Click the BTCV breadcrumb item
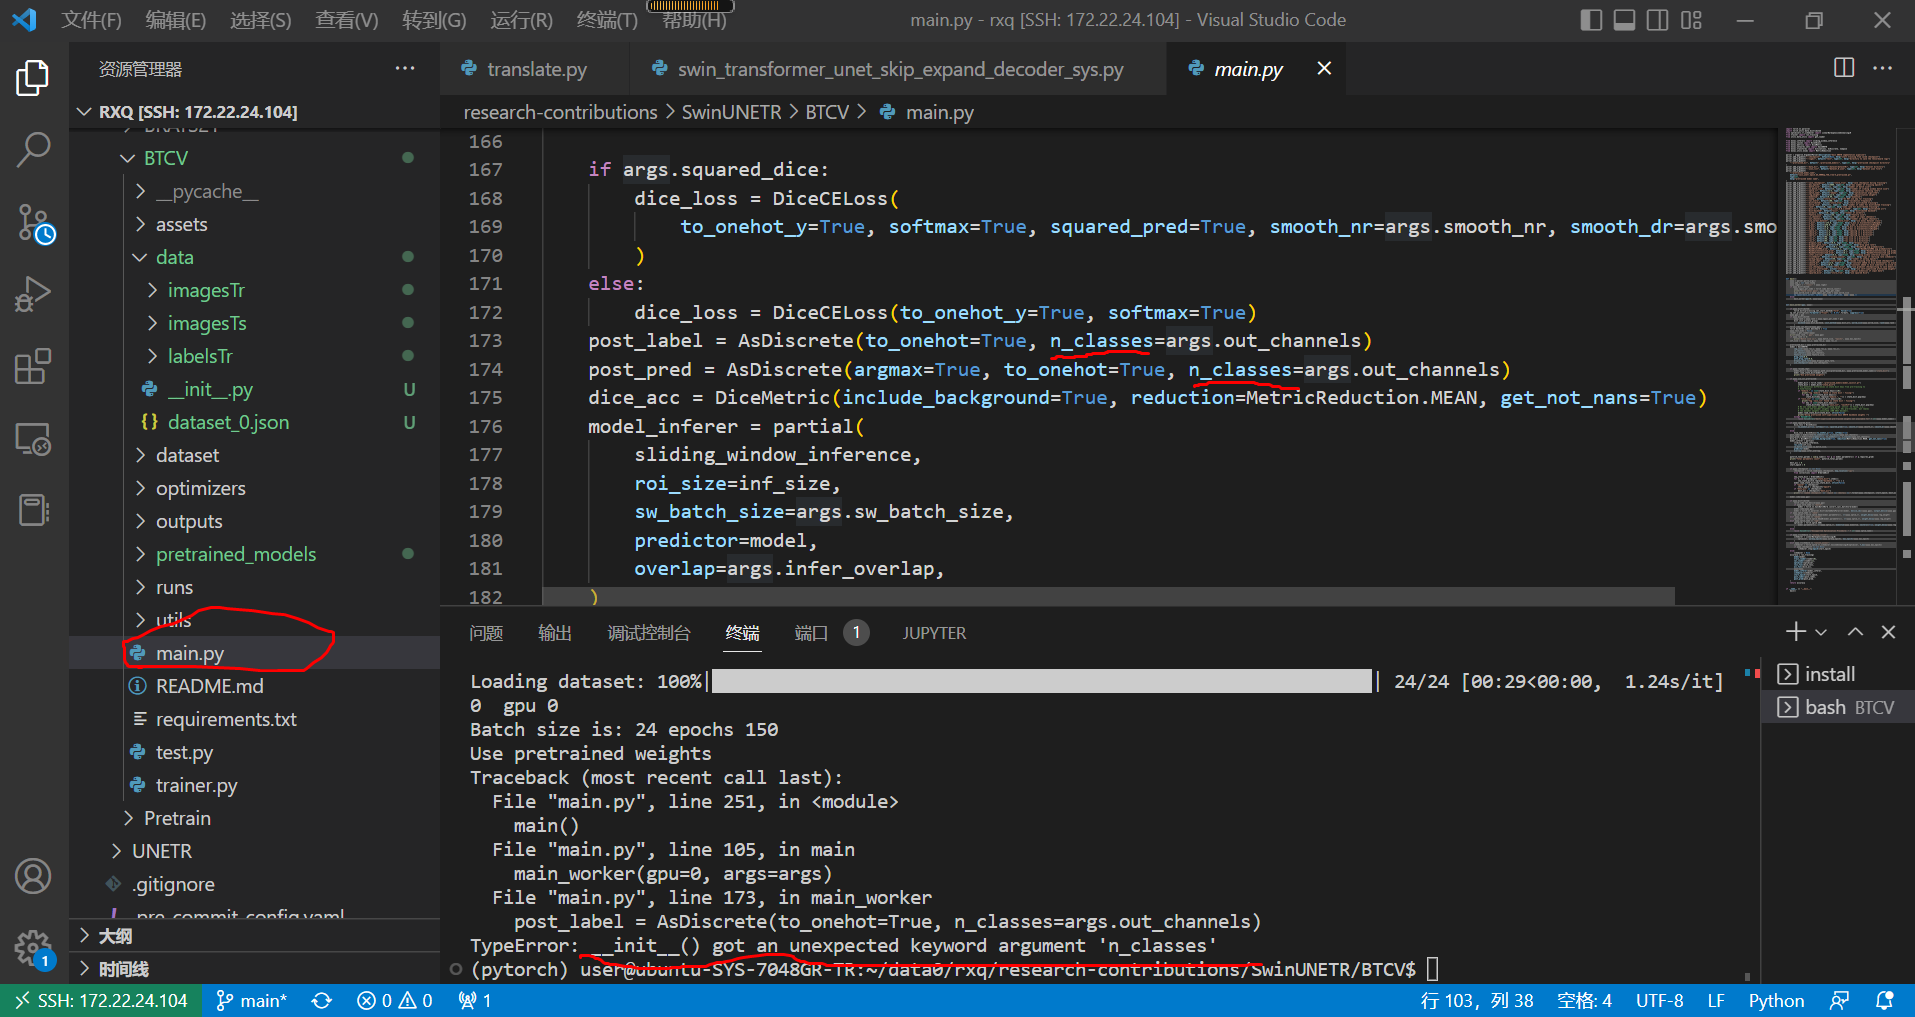The image size is (1915, 1017). pyautogui.click(x=827, y=111)
